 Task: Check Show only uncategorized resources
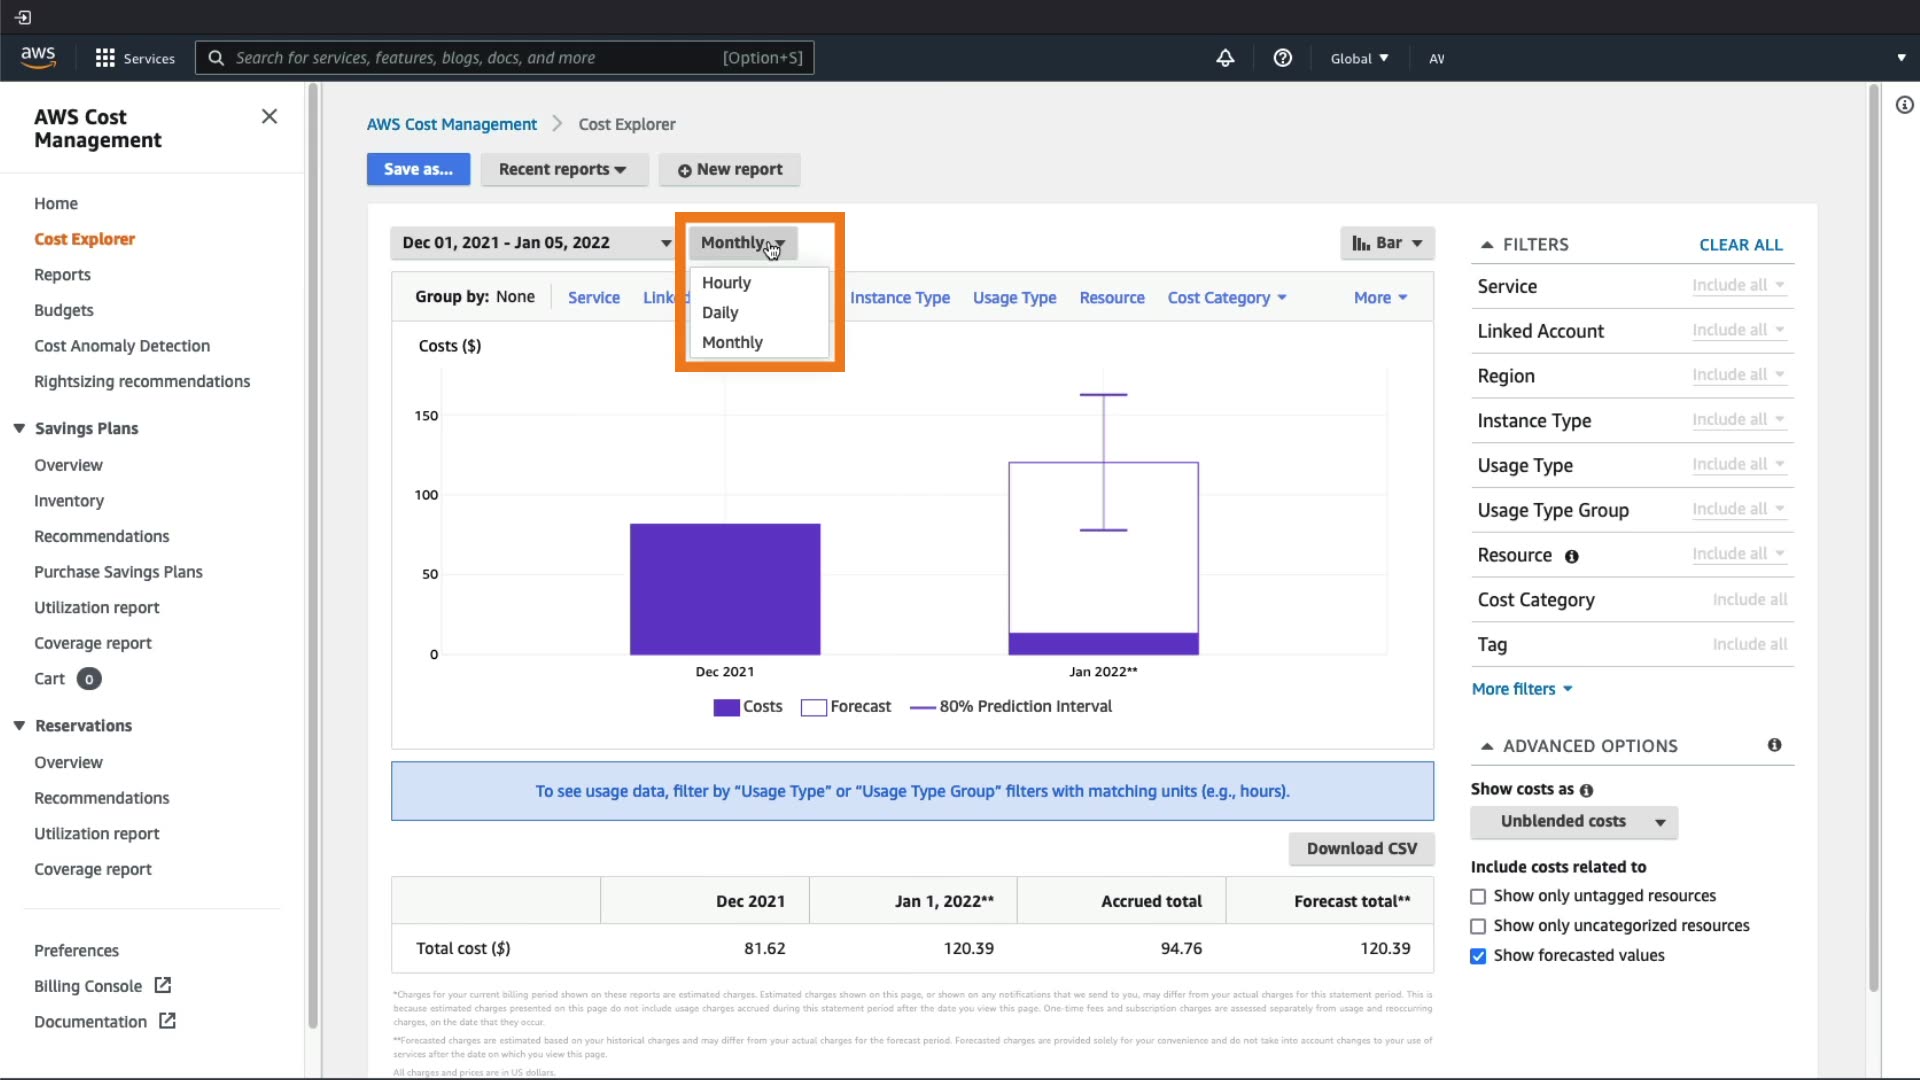pyautogui.click(x=1478, y=926)
